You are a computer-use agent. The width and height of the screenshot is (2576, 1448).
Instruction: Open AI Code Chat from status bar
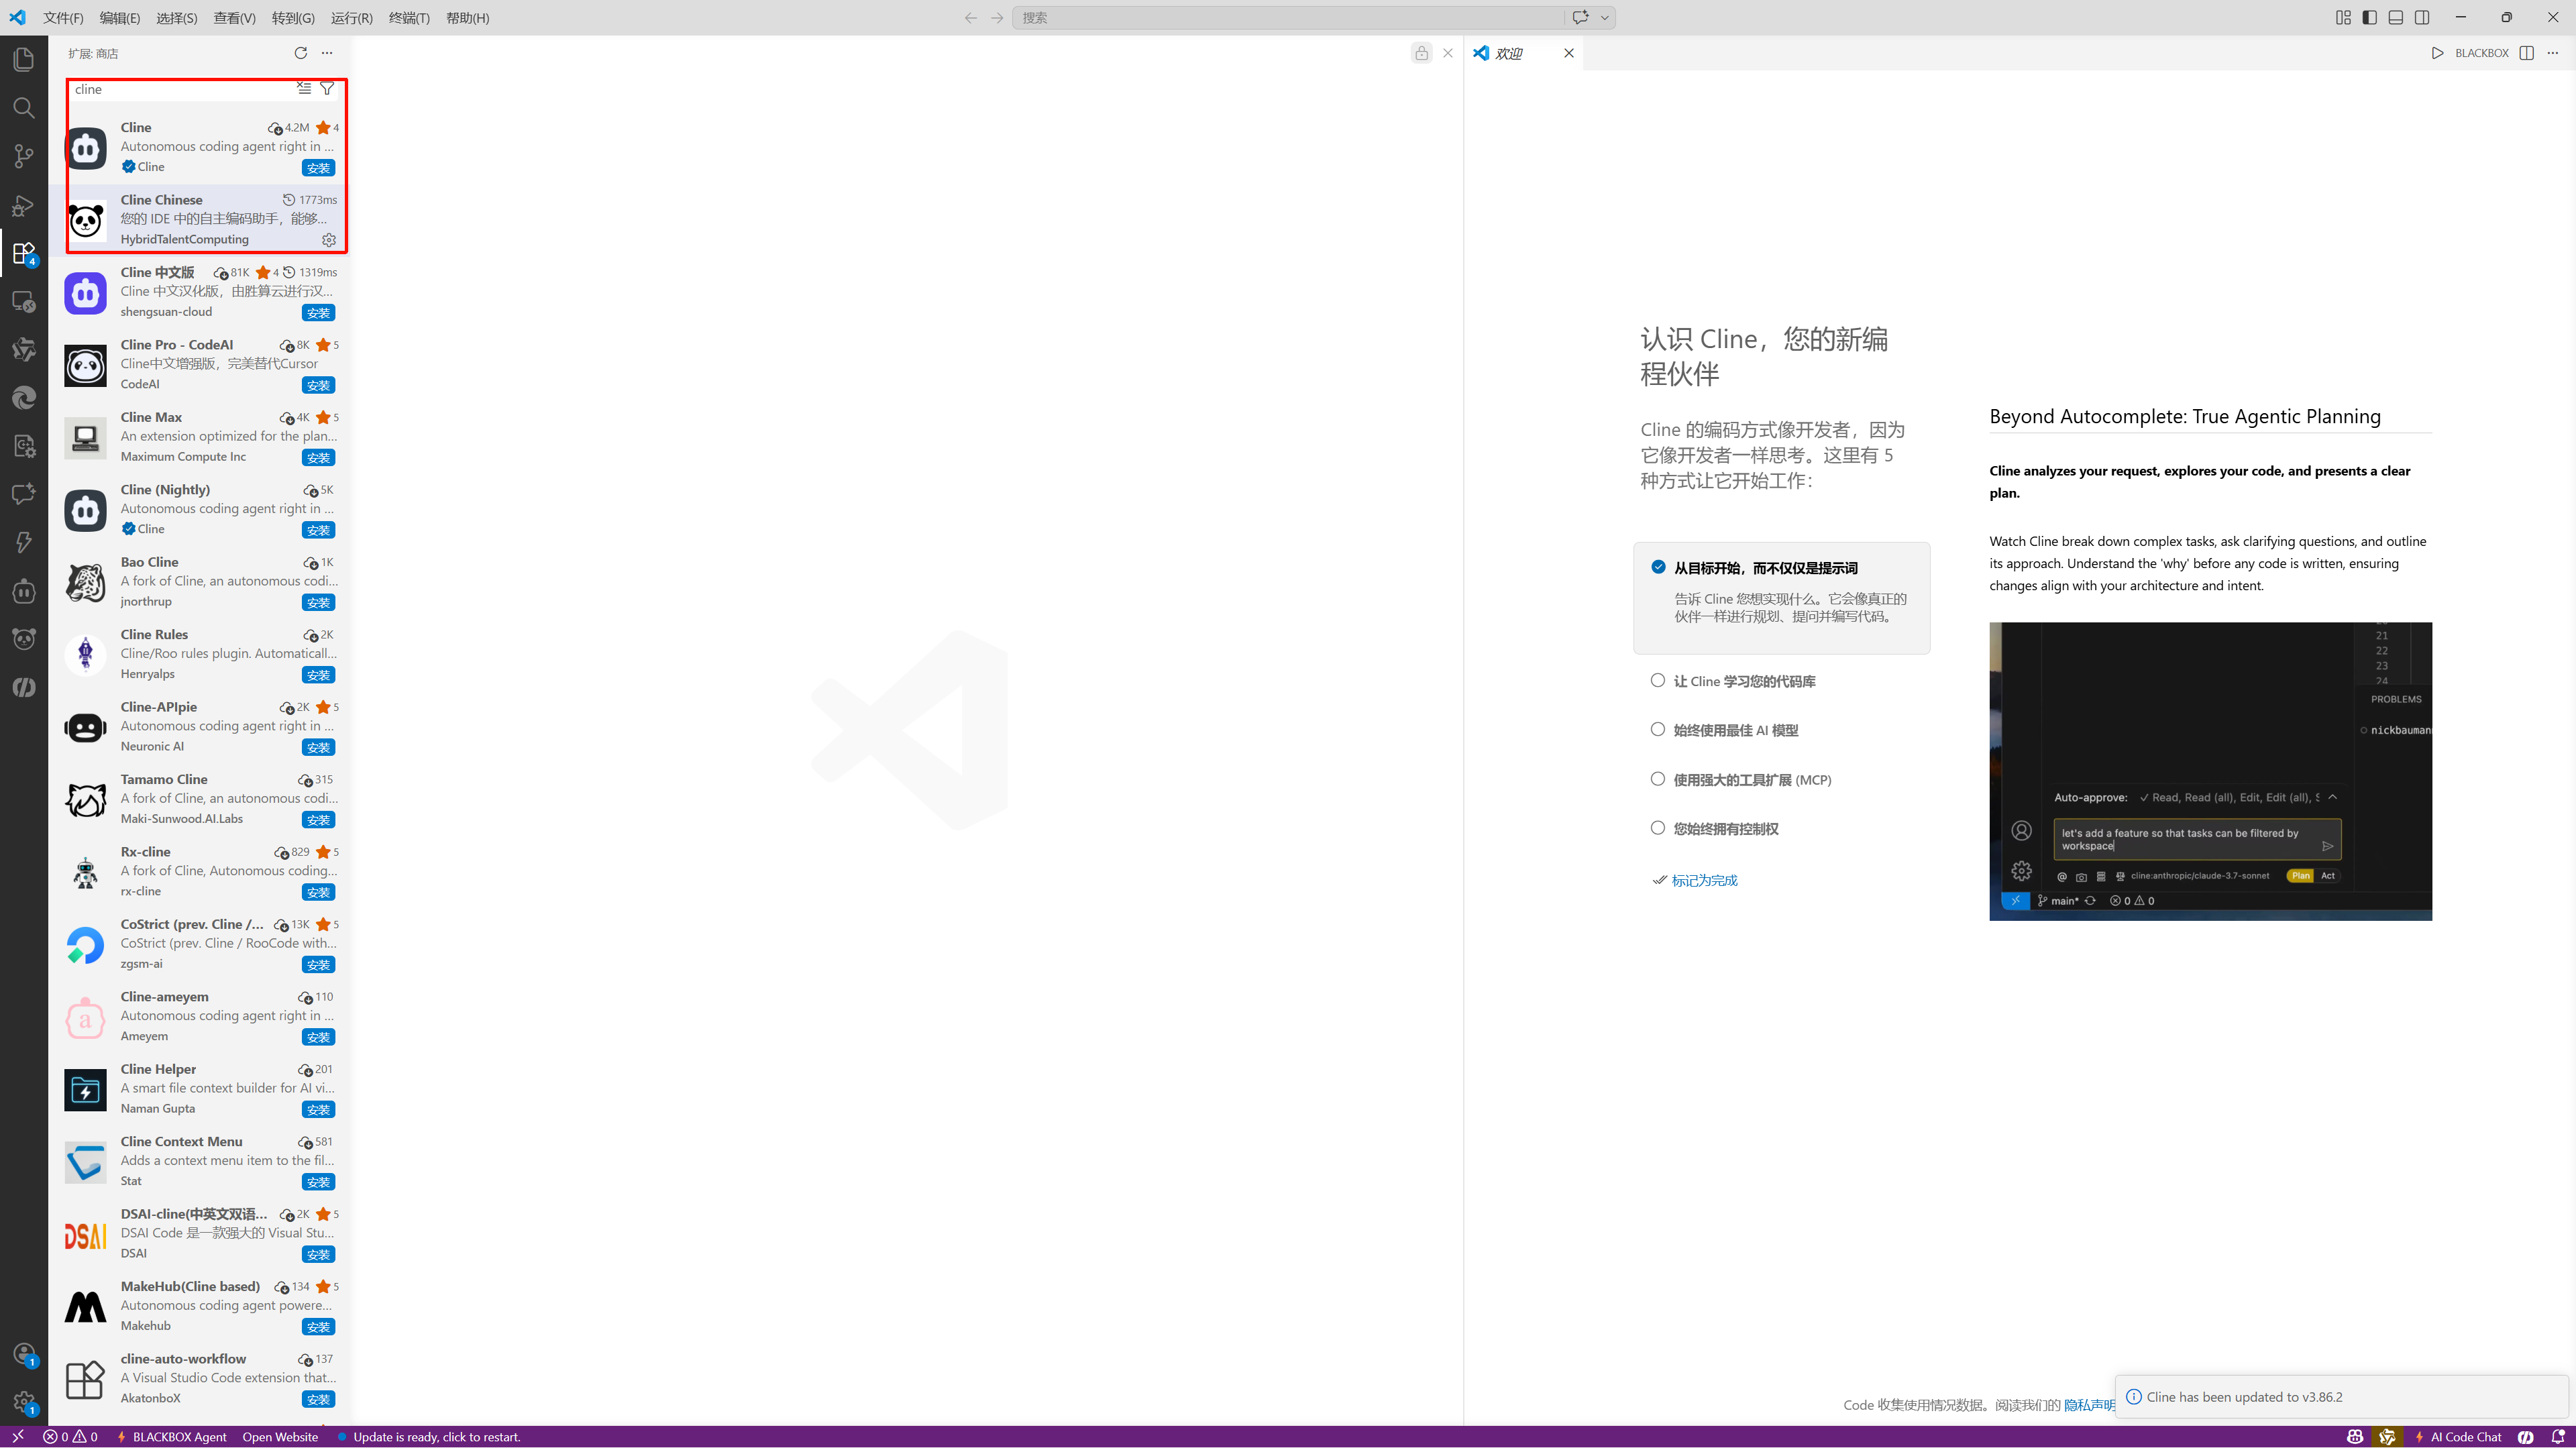click(2458, 1437)
